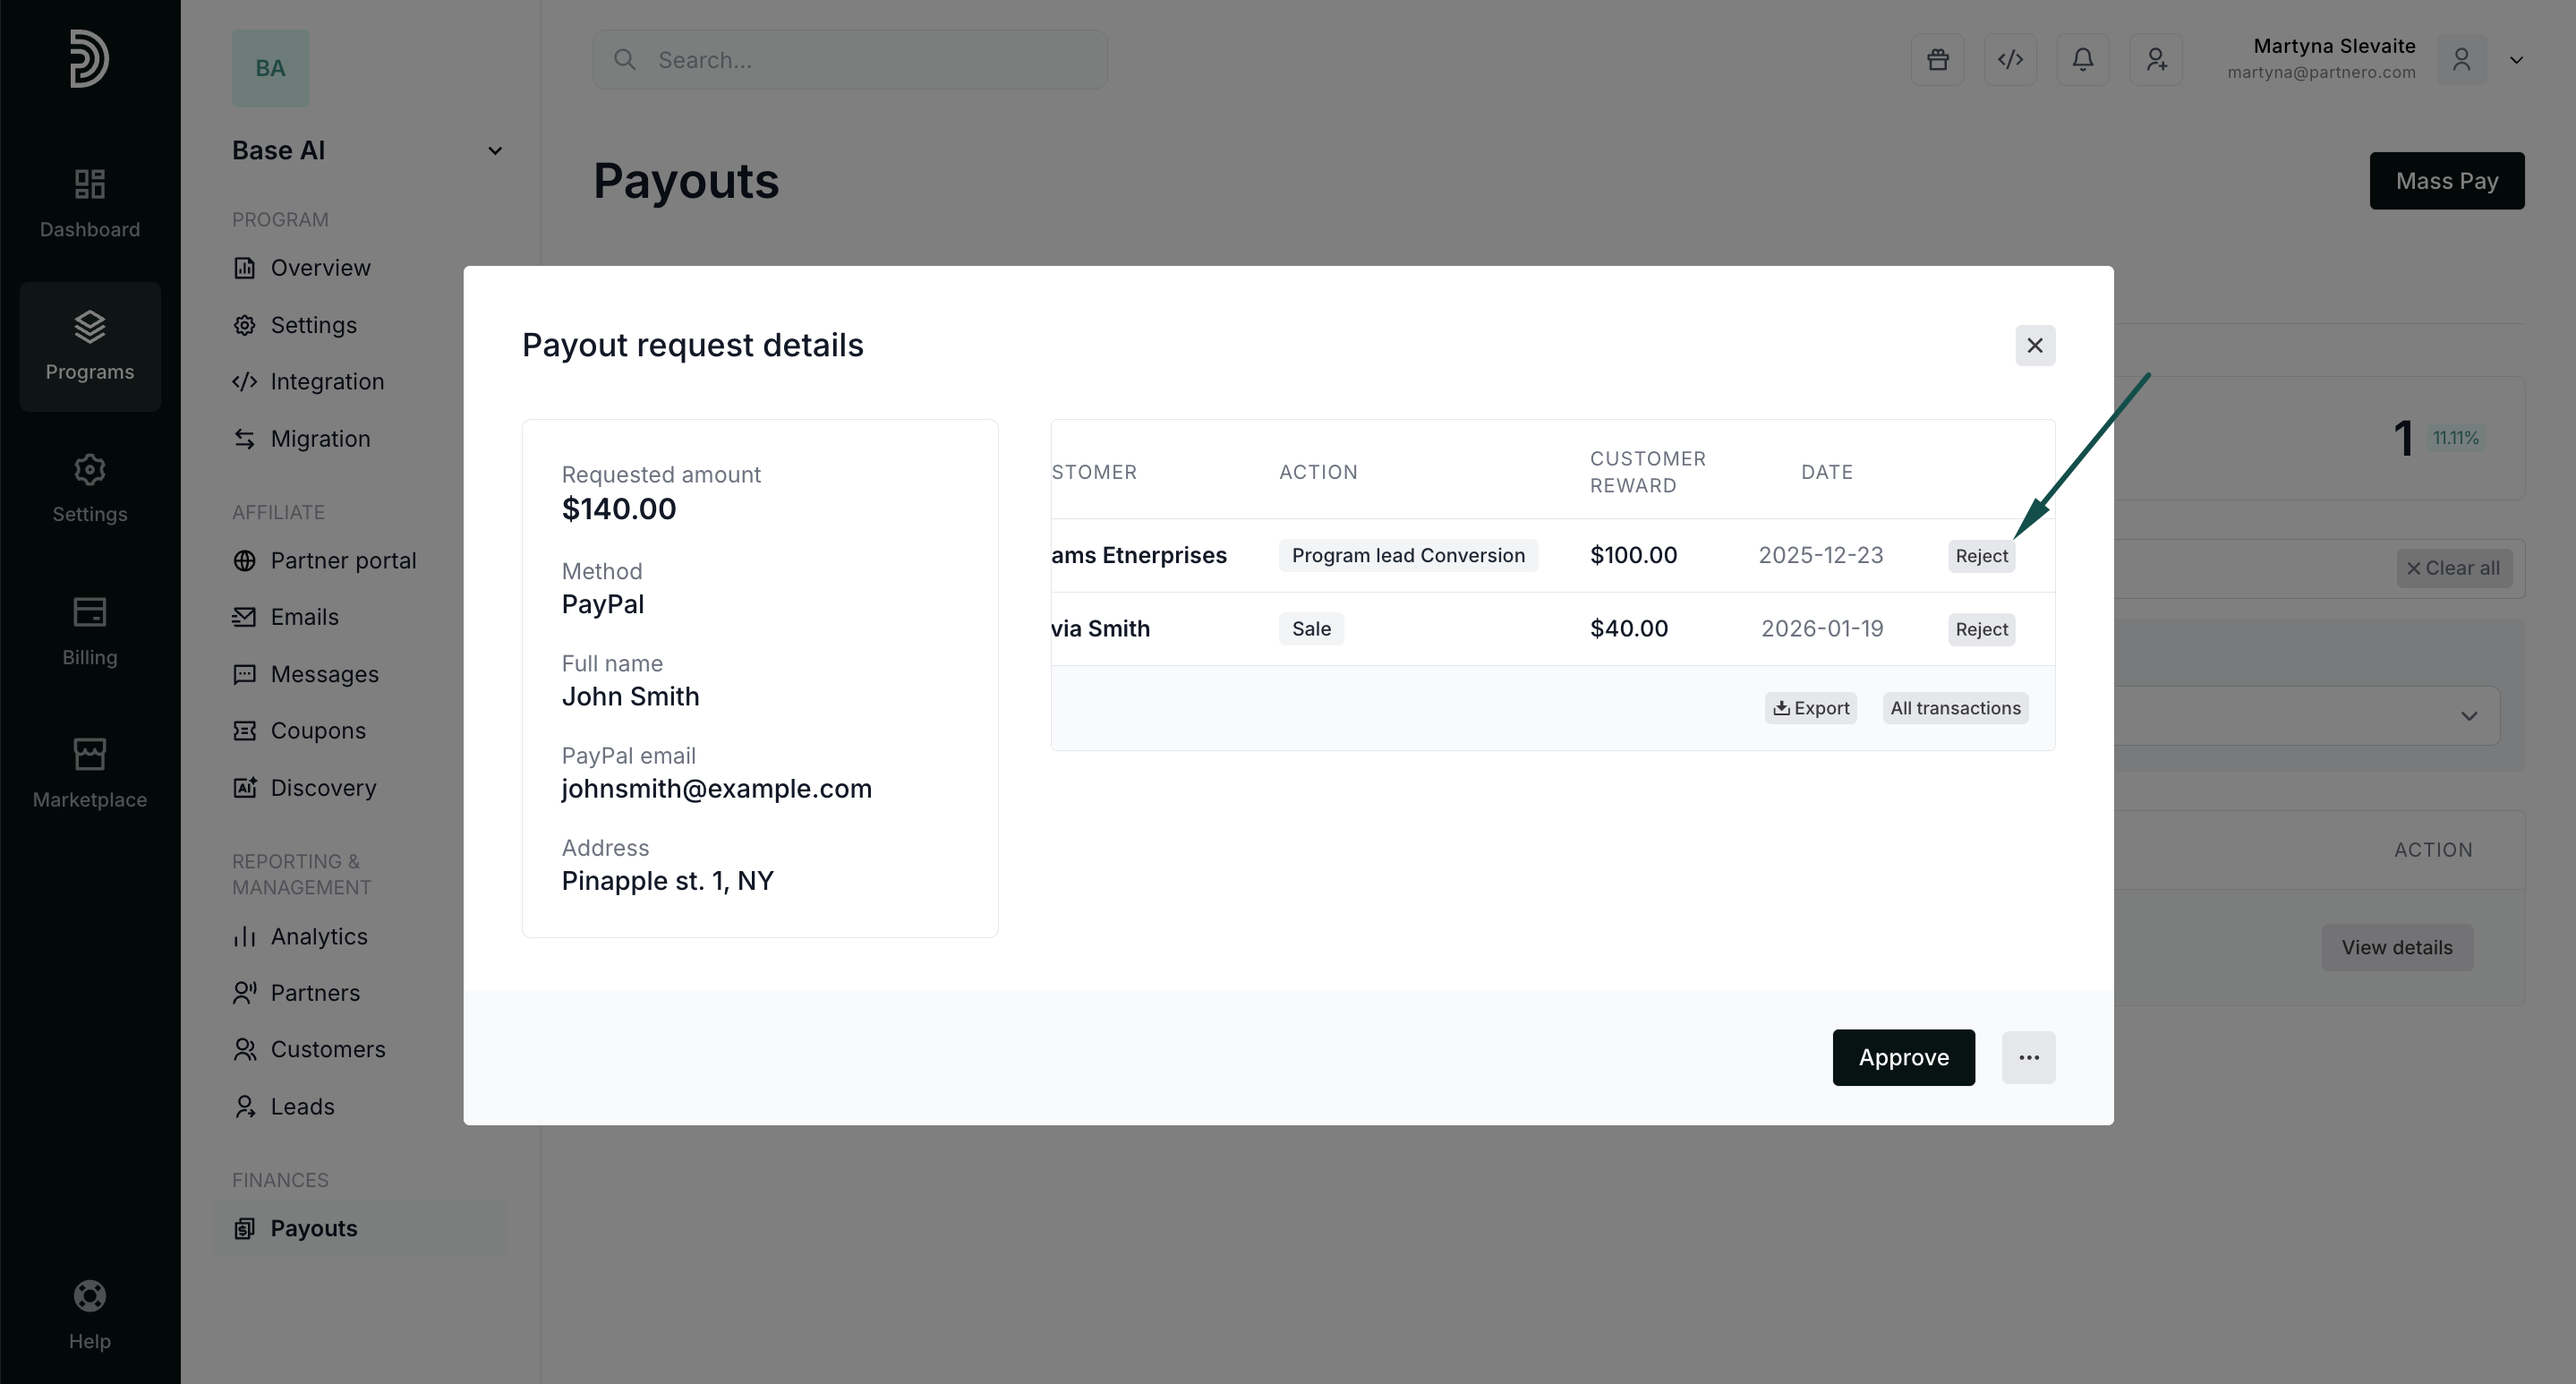Expand the Base AI program switcher
This screenshot has width=2576, height=1384.
(x=494, y=151)
